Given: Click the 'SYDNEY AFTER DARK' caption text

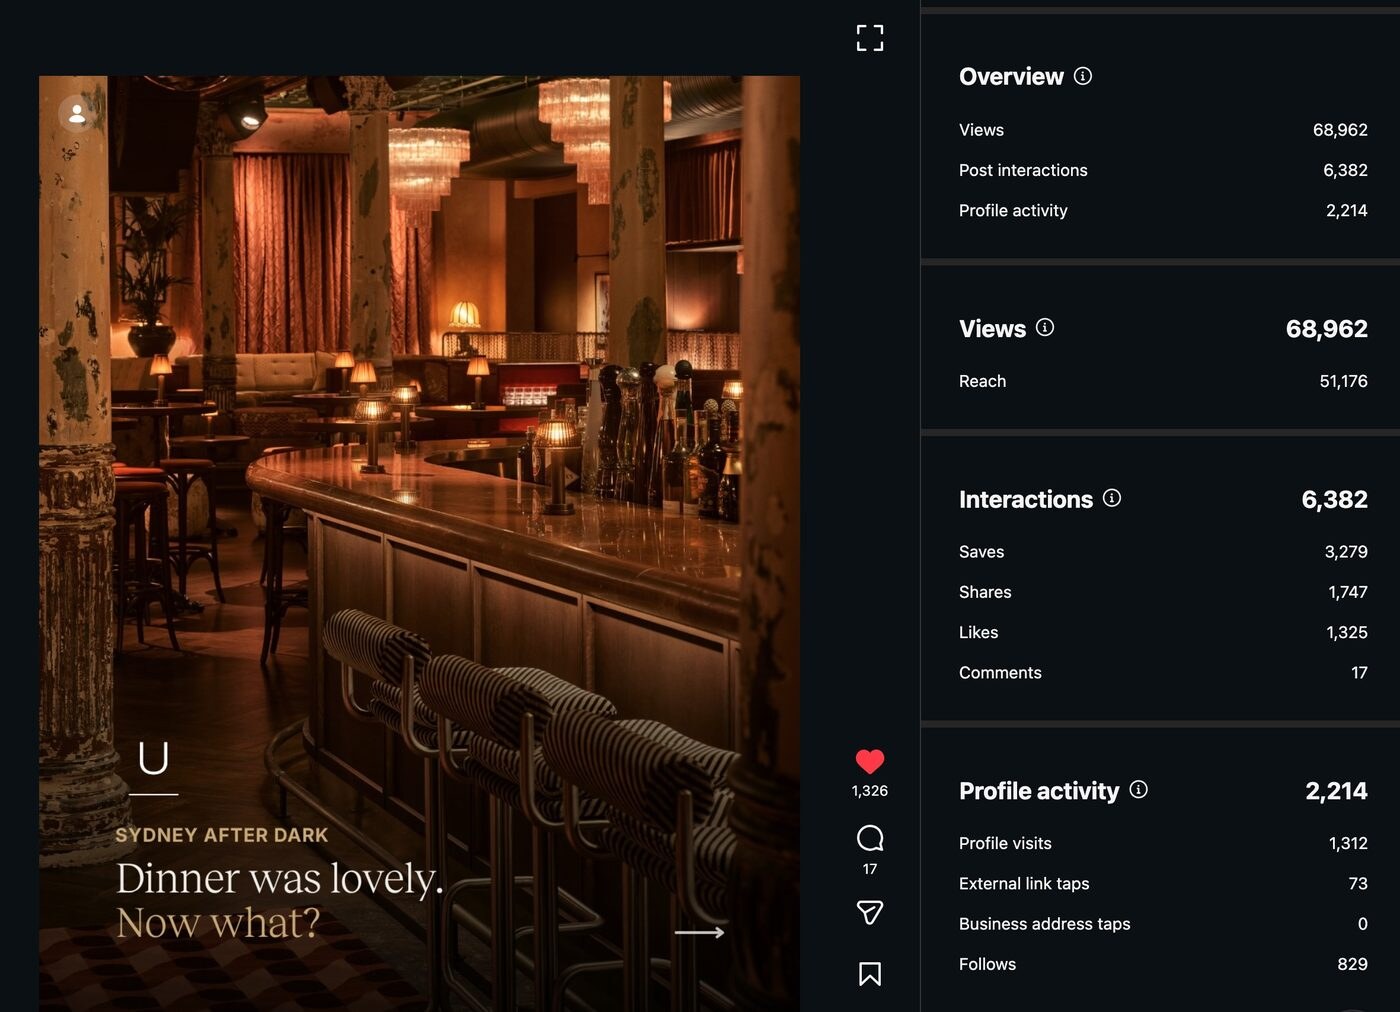Looking at the screenshot, I should (x=221, y=835).
